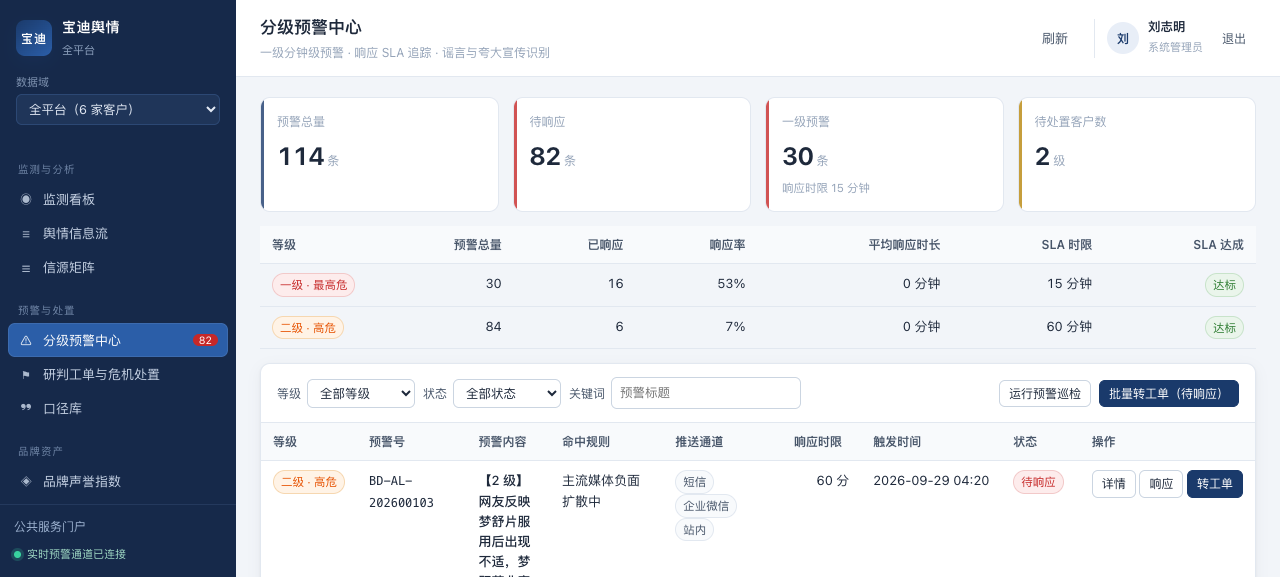This screenshot has height=577, width=1280.
Task: Open 口径库 menu item
Action: [x=118, y=408]
